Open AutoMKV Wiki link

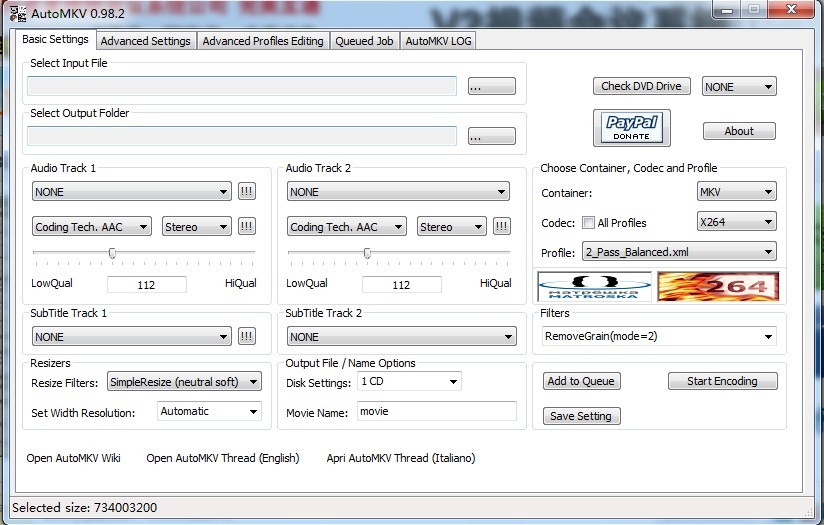point(73,458)
